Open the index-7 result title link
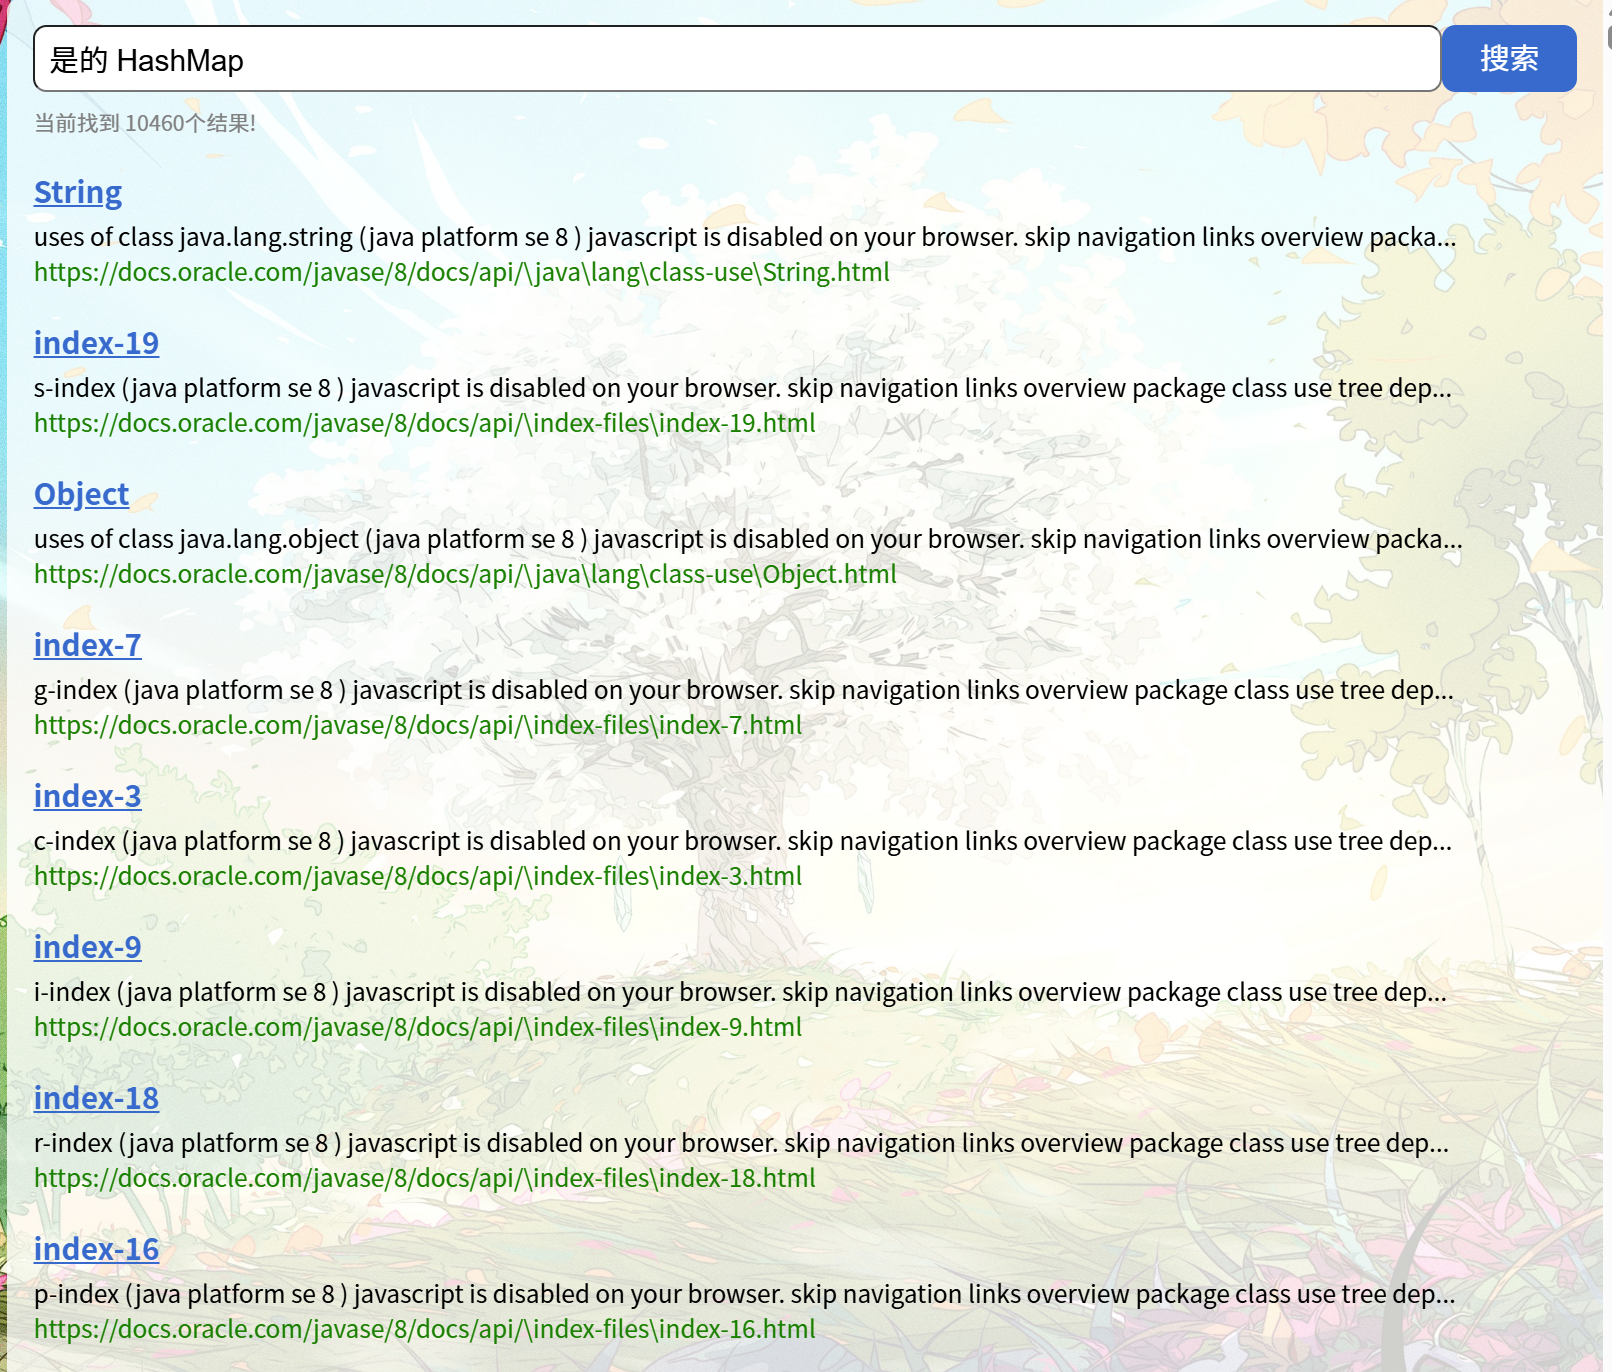This screenshot has width=1612, height=1372. 87,645
